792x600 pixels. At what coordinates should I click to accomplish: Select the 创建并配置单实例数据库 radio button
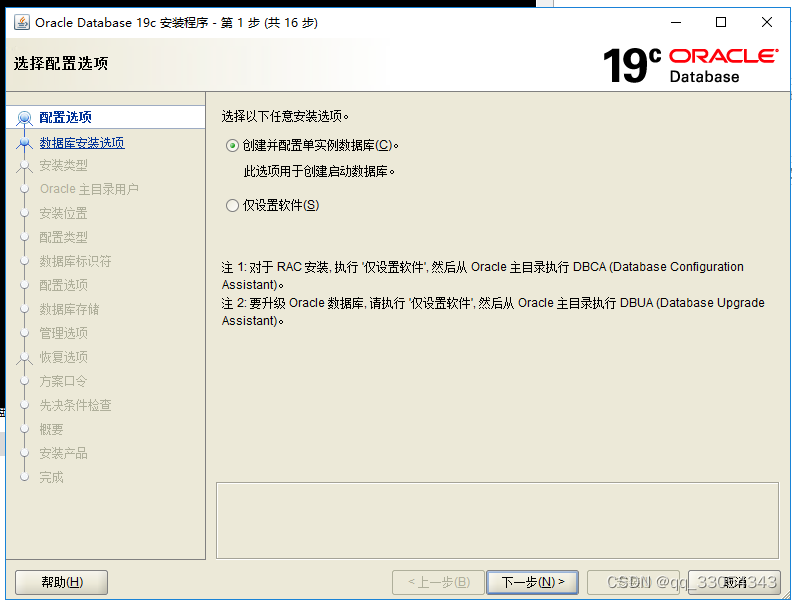232,146
